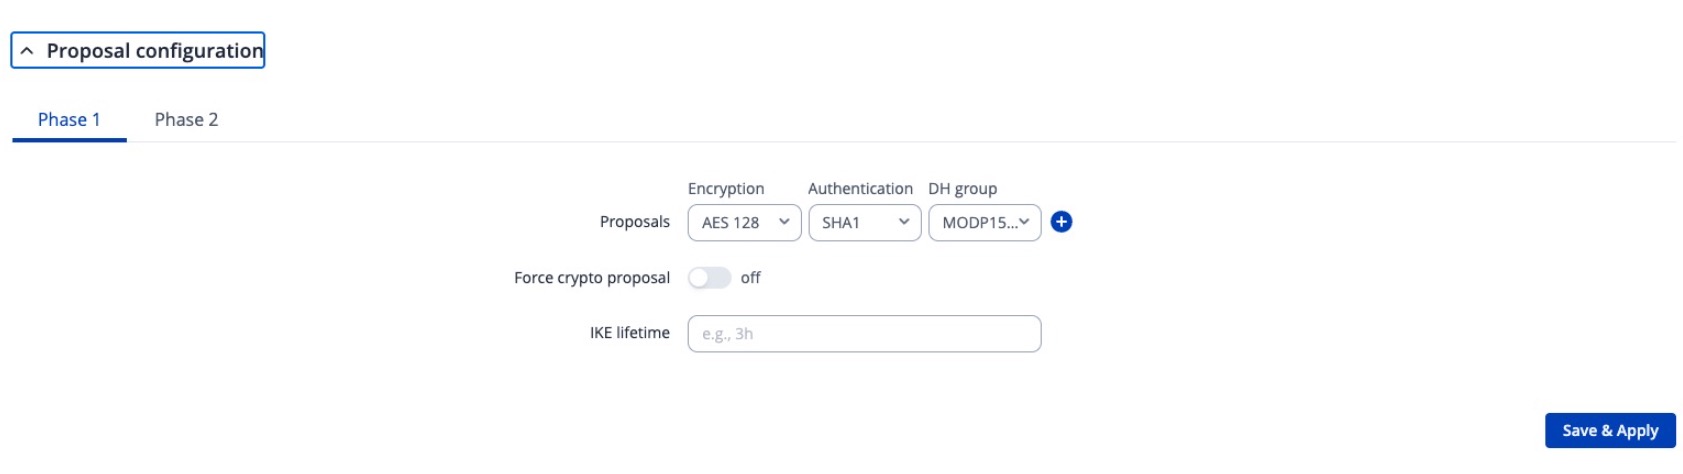Collapse the Proposal configuration section title
The height and width of the screenshot is (474, 1683).
coord(154,51)
